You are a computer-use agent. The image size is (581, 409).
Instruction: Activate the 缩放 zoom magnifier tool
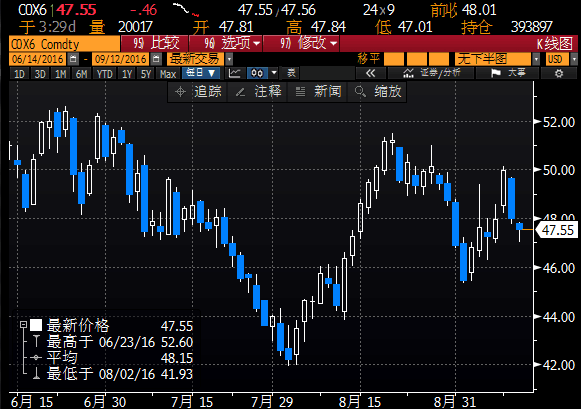[377, 92]
